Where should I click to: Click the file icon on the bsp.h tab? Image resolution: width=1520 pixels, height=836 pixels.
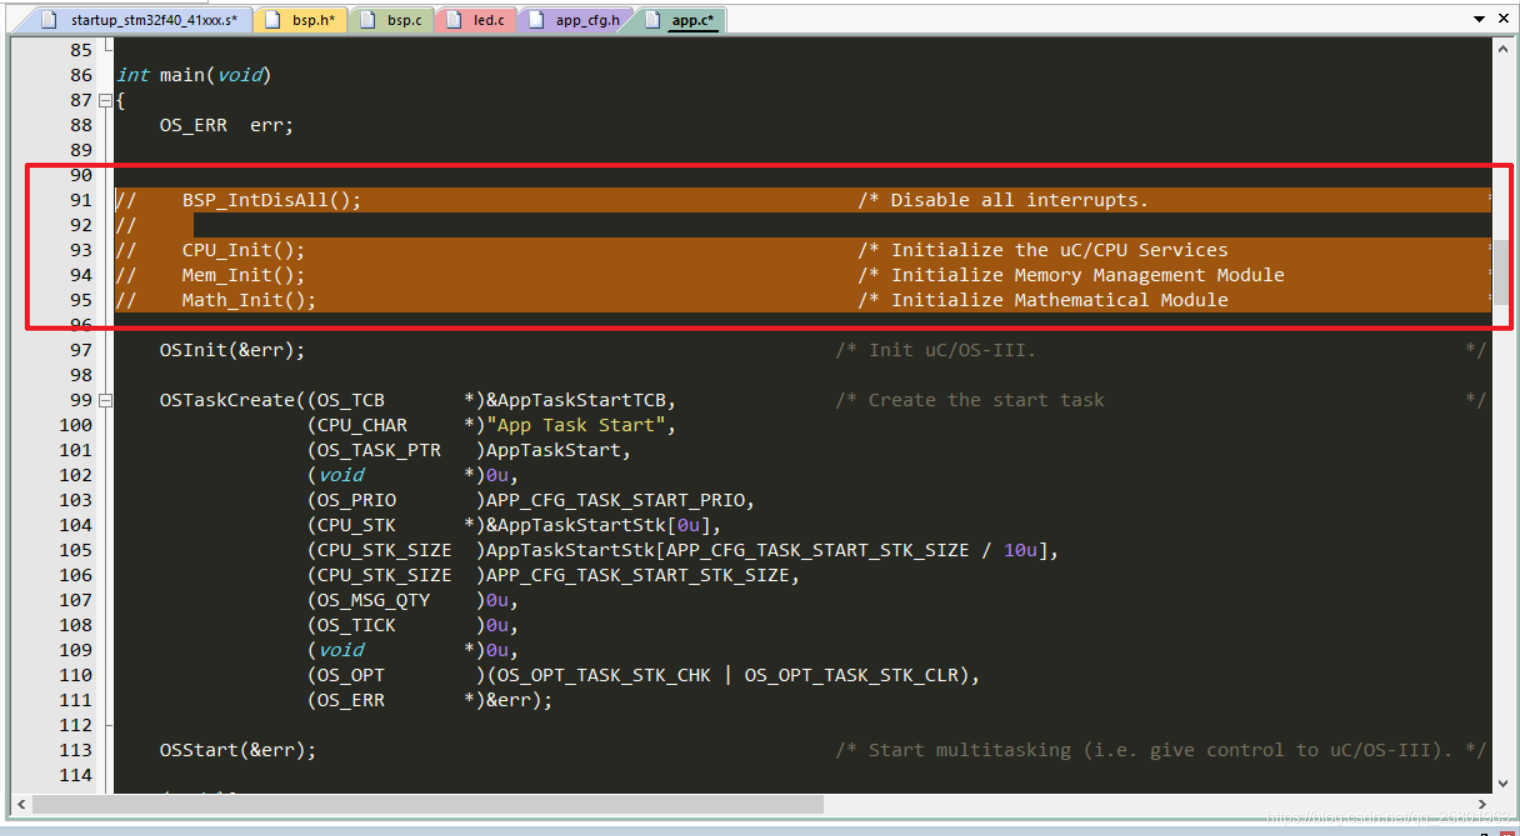272,20
